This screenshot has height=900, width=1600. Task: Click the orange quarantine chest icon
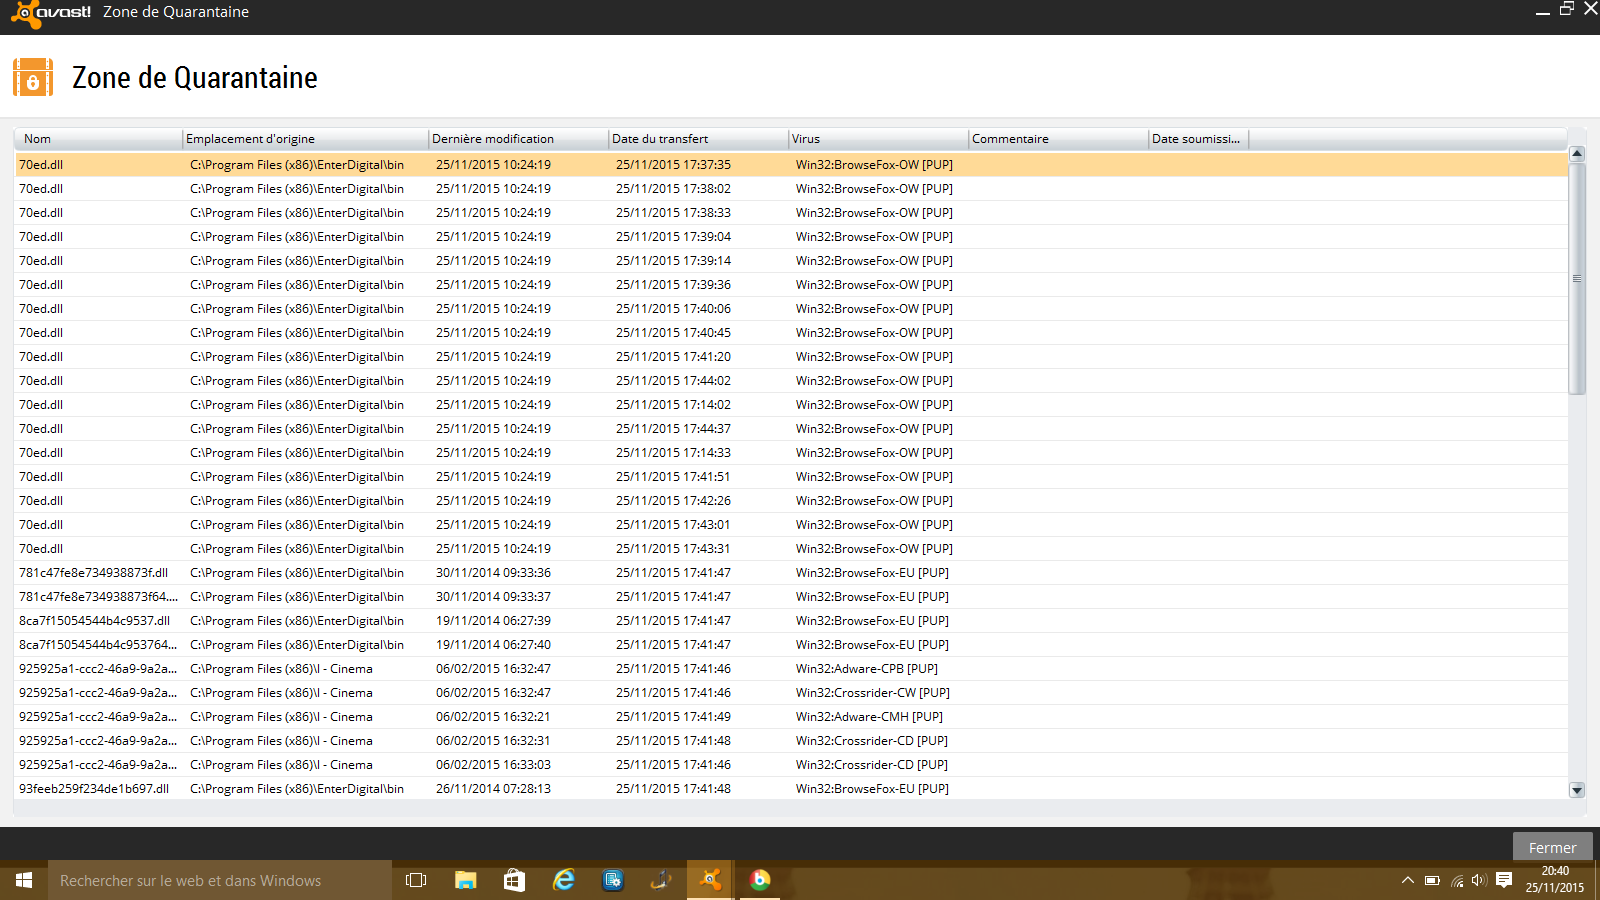[33, 78]
